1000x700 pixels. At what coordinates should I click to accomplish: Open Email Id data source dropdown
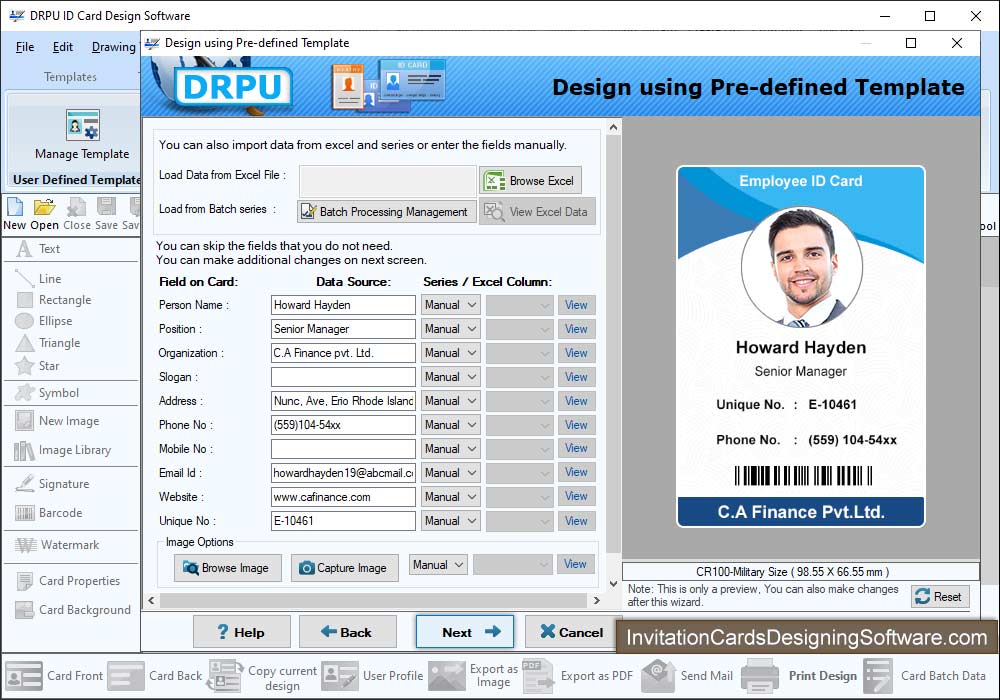(450, 473)
